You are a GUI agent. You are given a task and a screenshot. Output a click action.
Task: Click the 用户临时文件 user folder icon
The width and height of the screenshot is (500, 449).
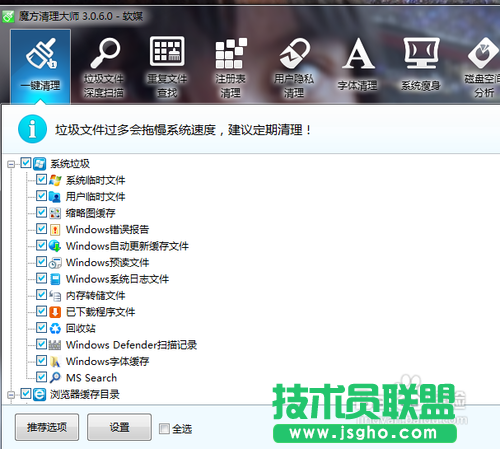coord(55,197)
